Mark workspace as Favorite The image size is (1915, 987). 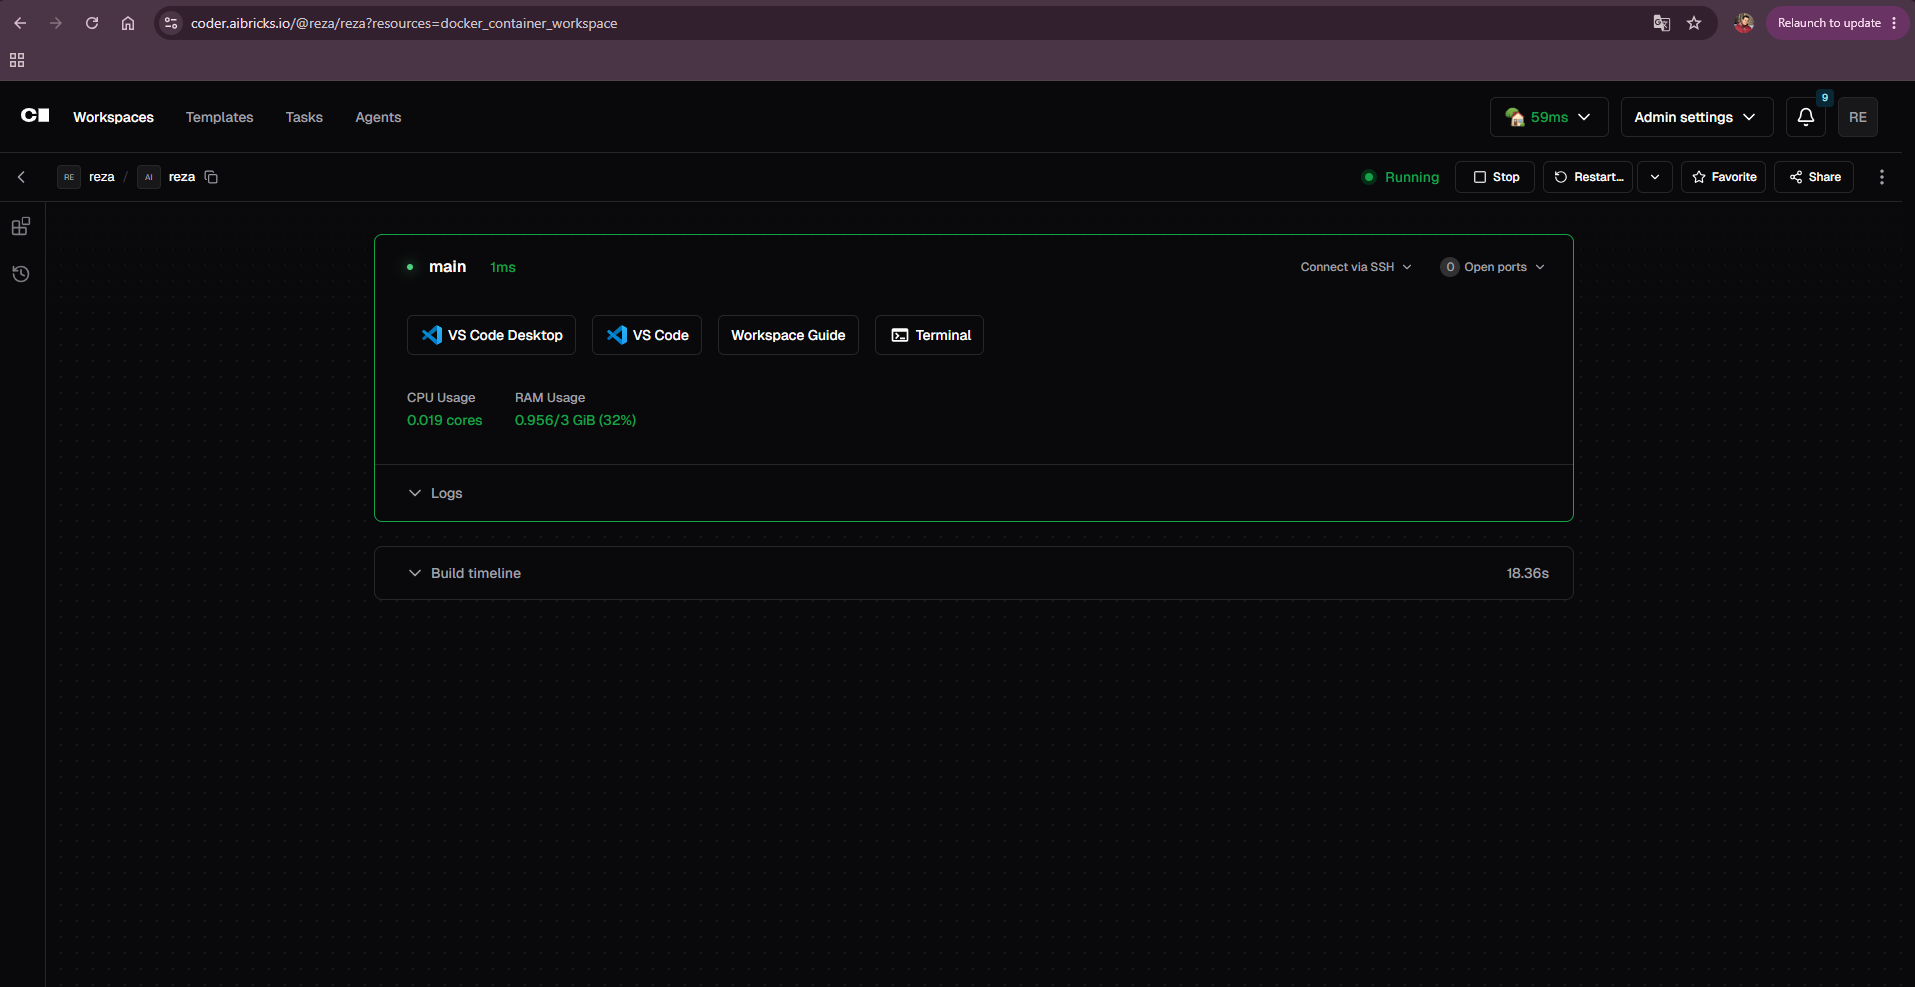1723,177
